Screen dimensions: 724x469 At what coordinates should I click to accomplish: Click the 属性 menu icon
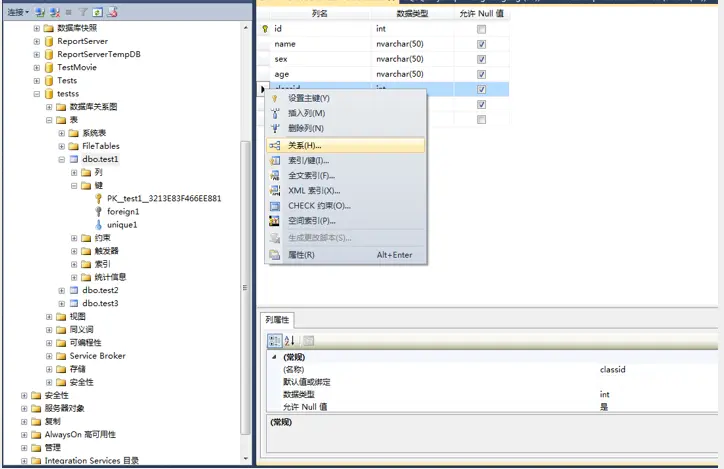275,255
